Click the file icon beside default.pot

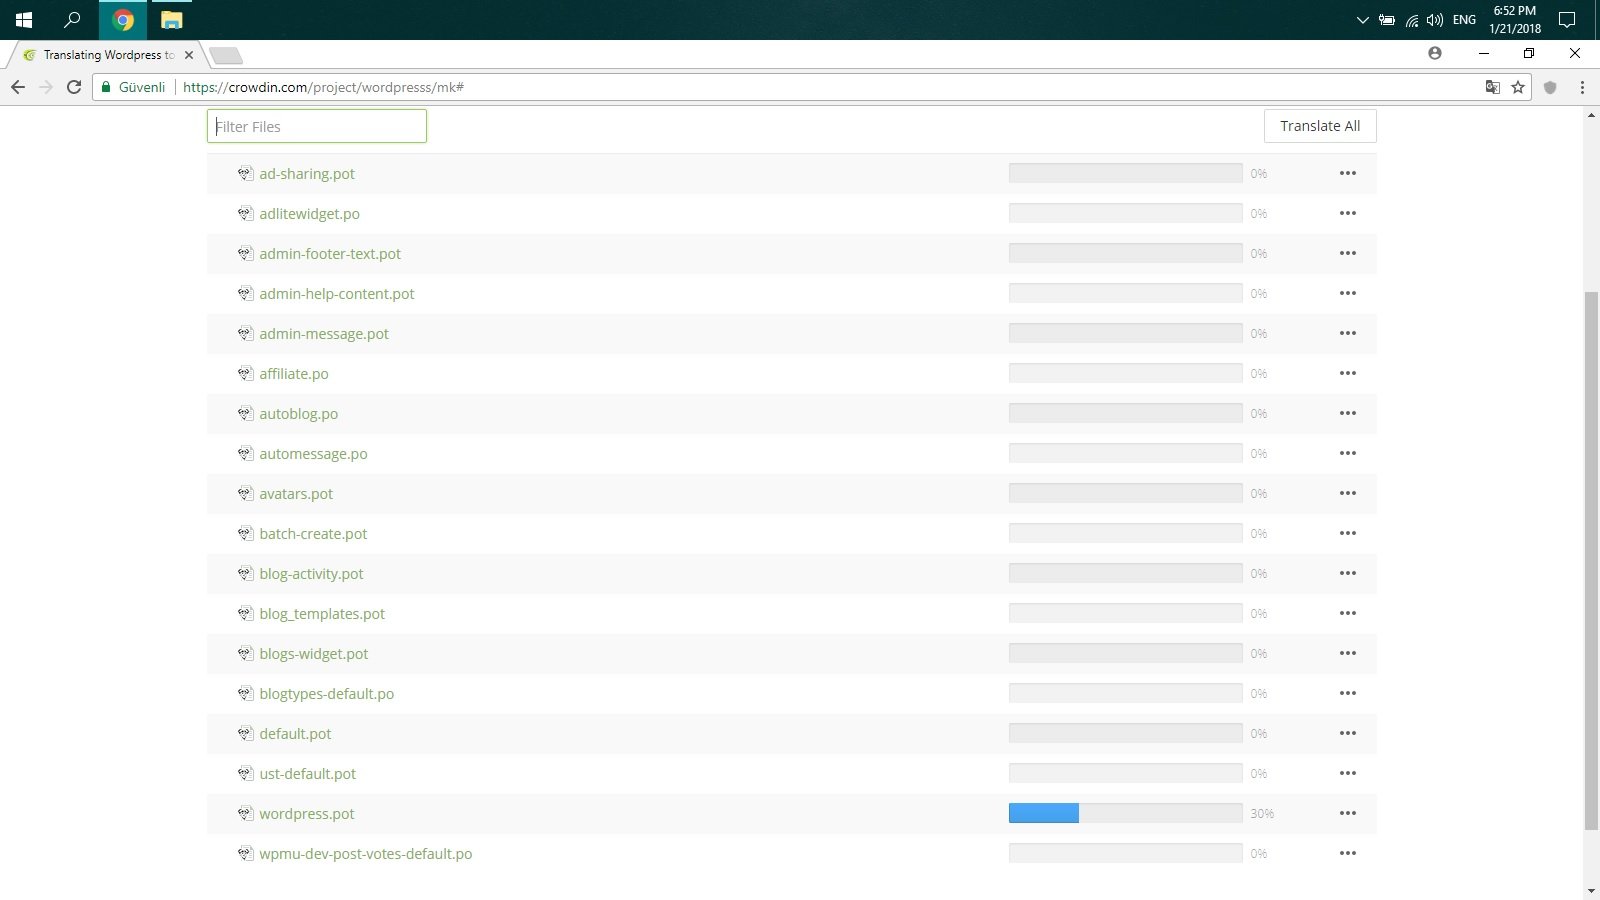pos(245,733)
